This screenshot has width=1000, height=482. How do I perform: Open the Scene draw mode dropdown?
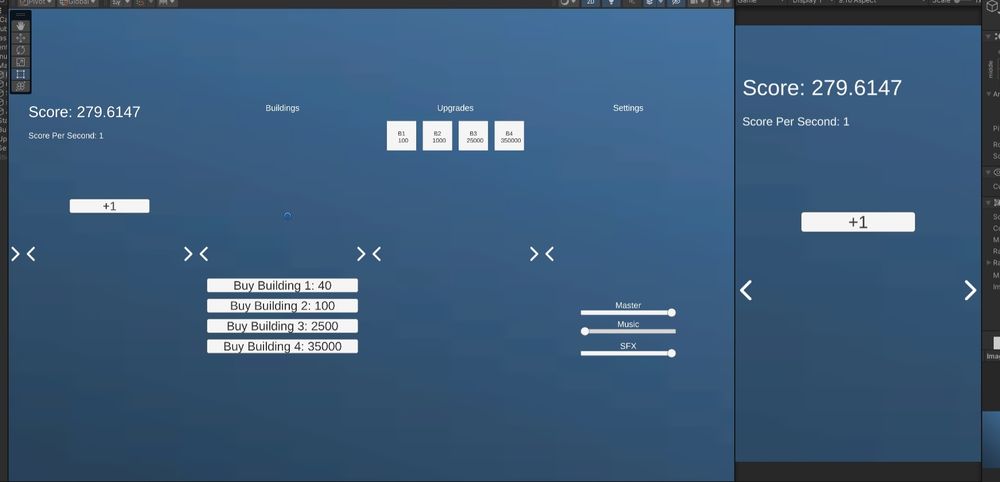[x=568, y=3]
